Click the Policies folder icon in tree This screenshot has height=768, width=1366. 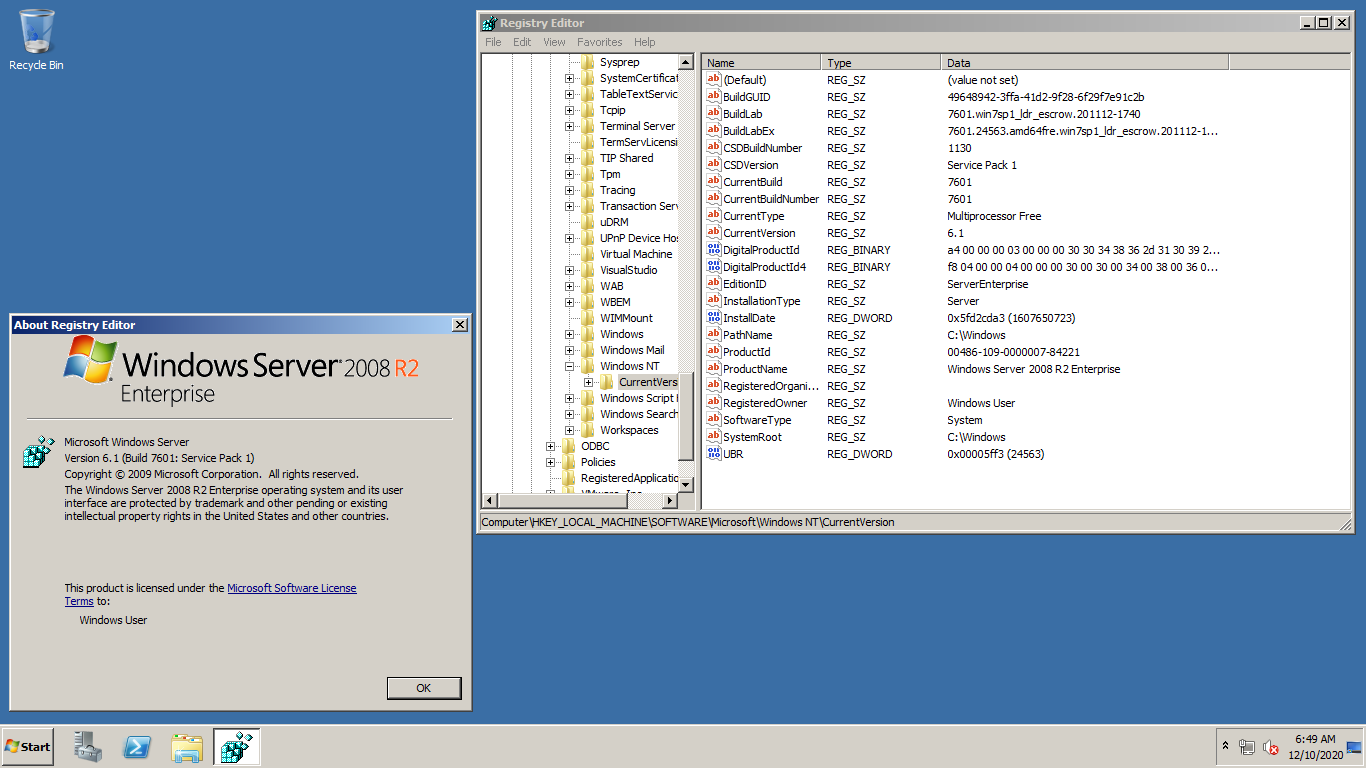(x=569, y=462)
